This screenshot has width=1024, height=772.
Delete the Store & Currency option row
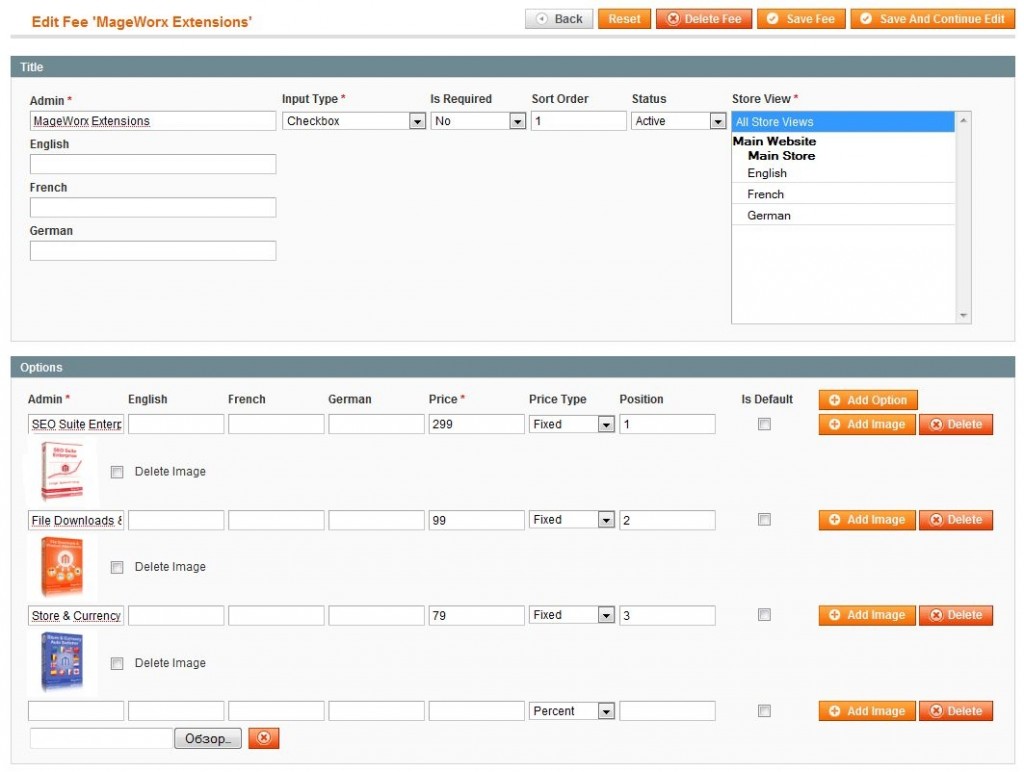(x=956, y=615)
